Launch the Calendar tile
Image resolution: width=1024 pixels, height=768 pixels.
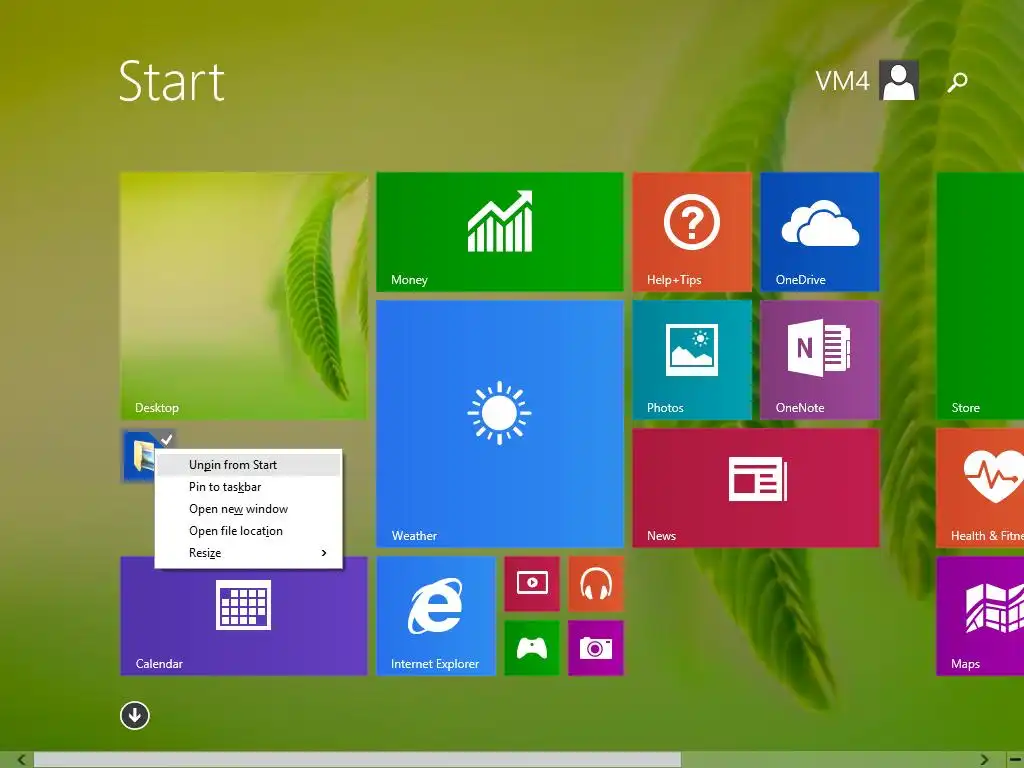click(x=244, y=615)
